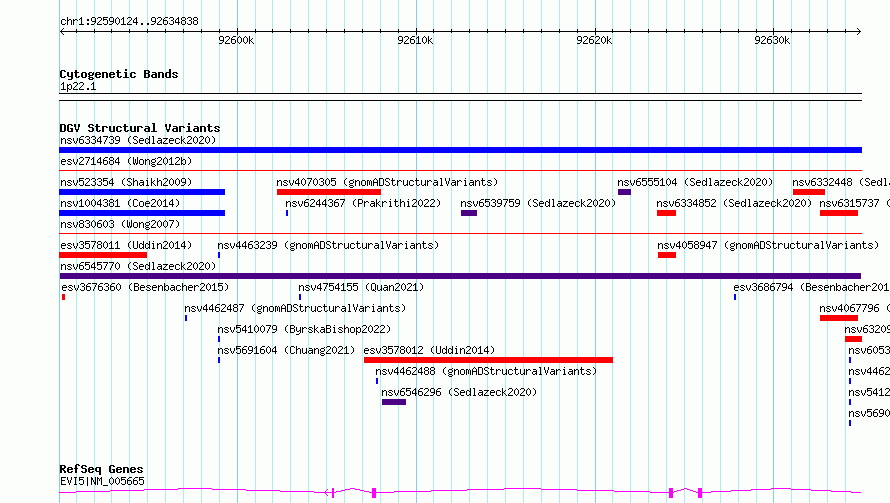Image resolution: width=890 pixels, height=503 pixels.
Task: Select the 1p22.1 cytogenetic band label
Action: click(78, 86)
